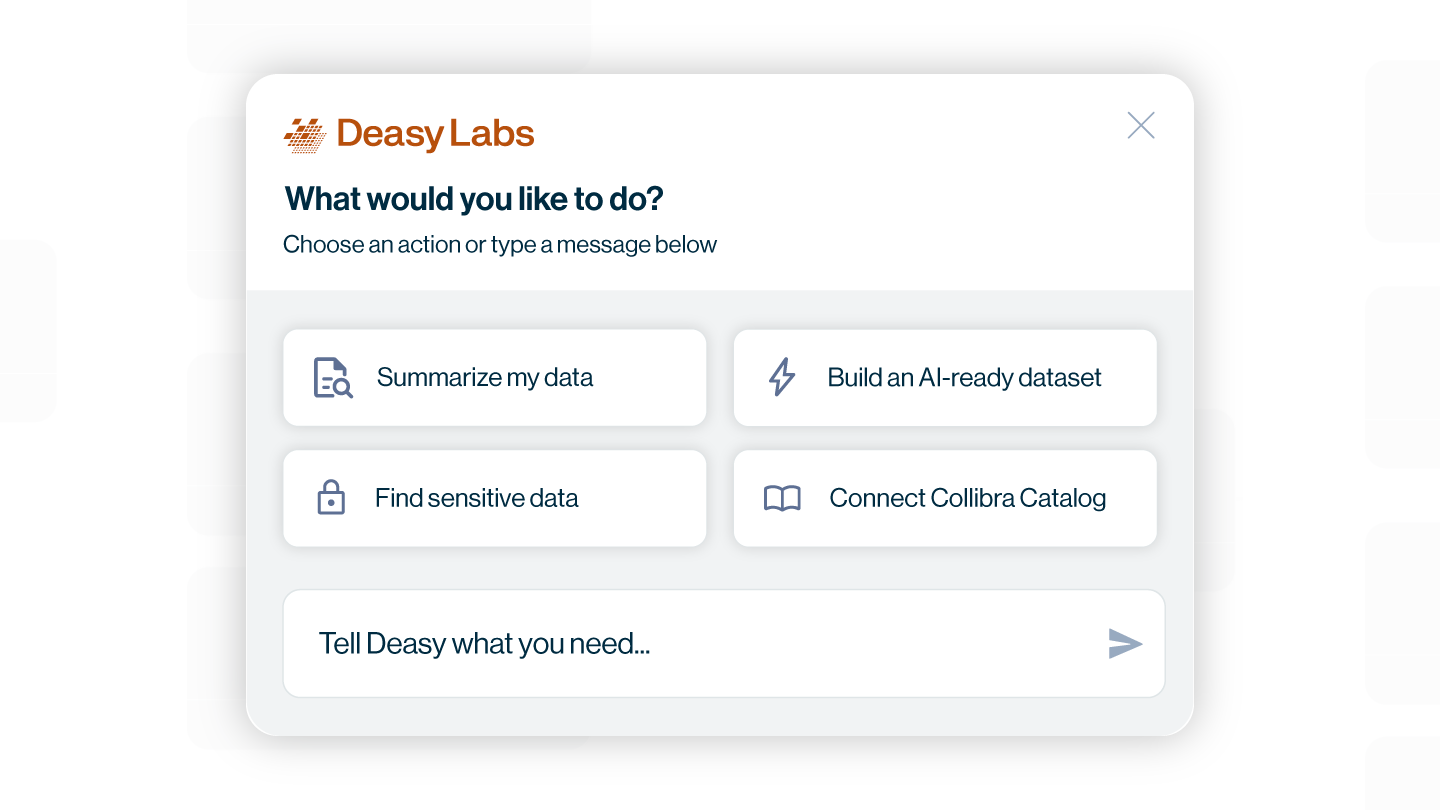The height and width of the screenshot is (810, 1440).
Task: Select the open book icon for Collibra Catalog
Action: pyautogui.click(x=783, y=498)
